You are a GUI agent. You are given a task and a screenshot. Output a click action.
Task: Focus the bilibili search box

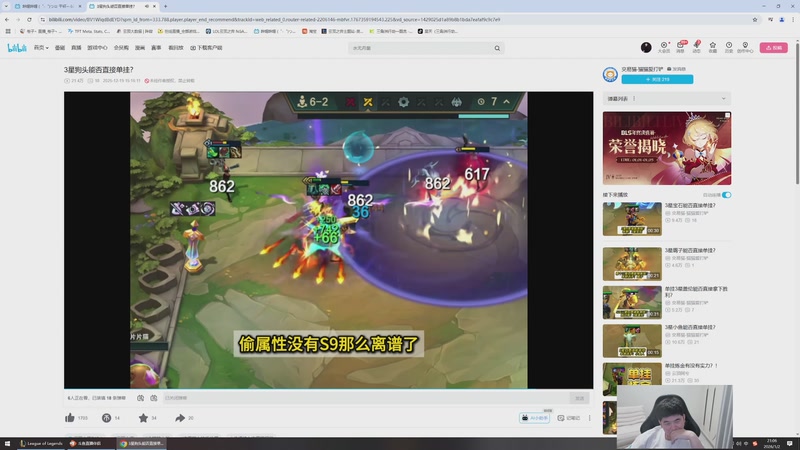(421, 48)
